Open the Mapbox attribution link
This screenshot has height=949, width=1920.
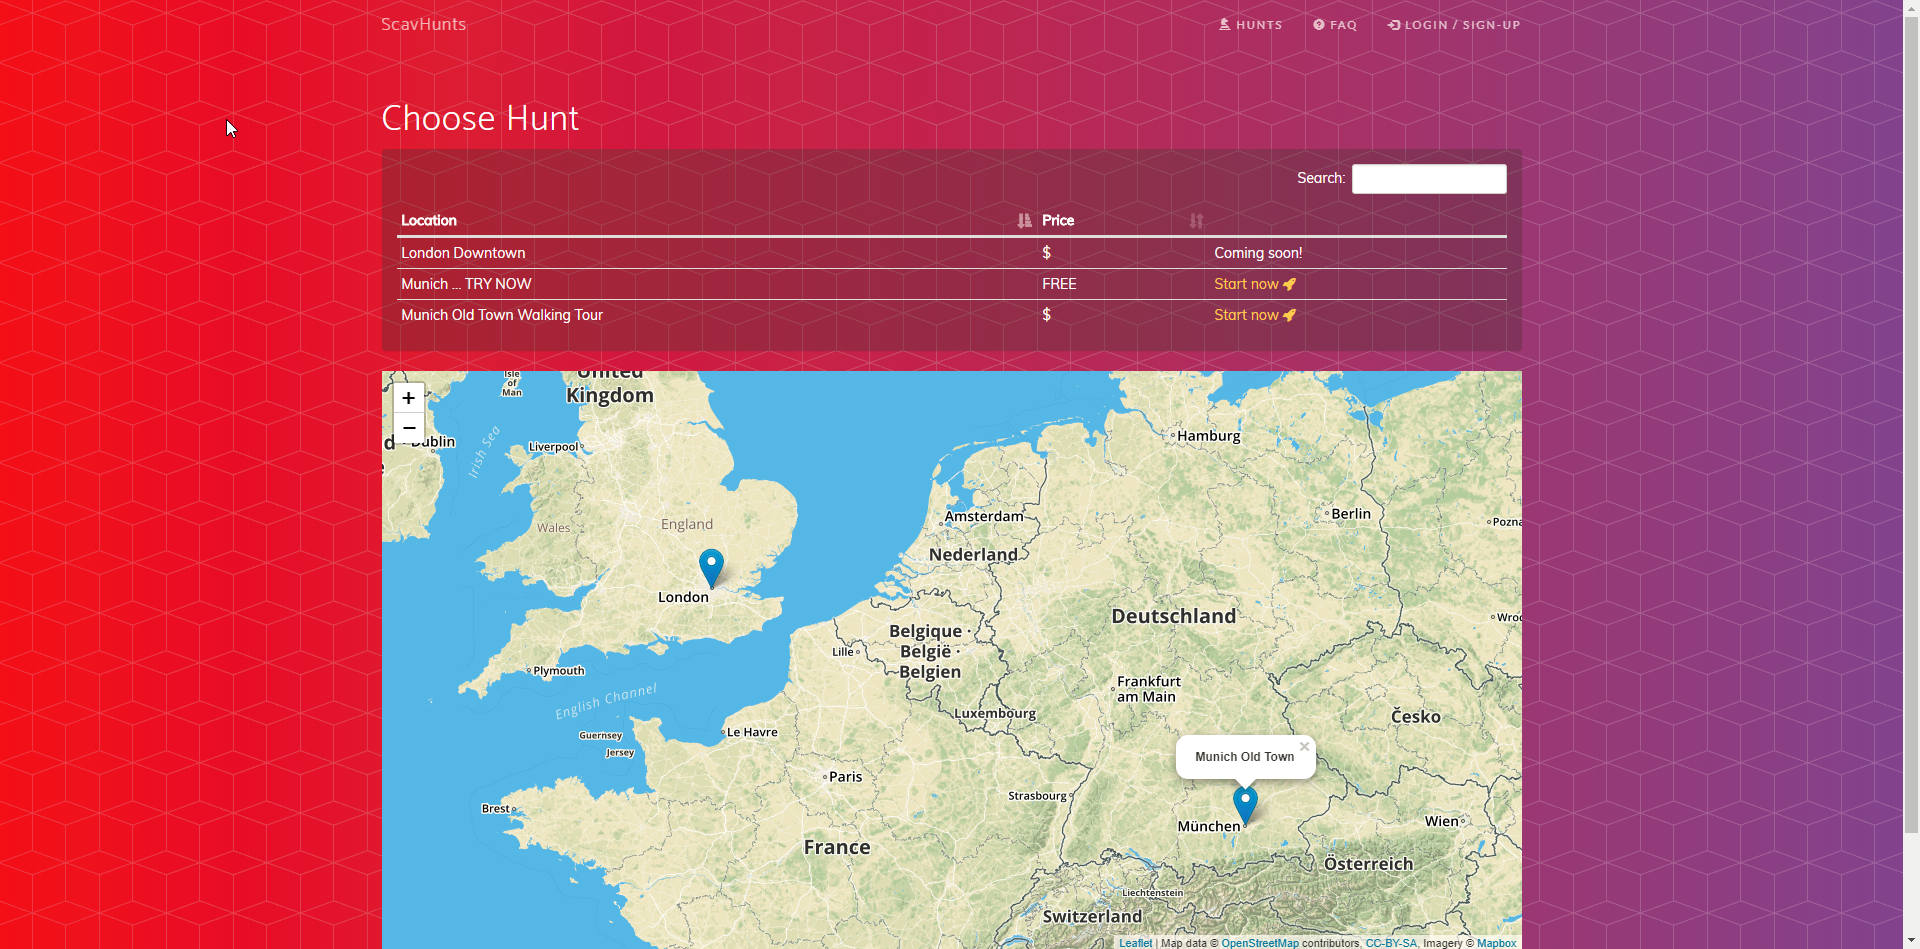[x=1496, y=943]
